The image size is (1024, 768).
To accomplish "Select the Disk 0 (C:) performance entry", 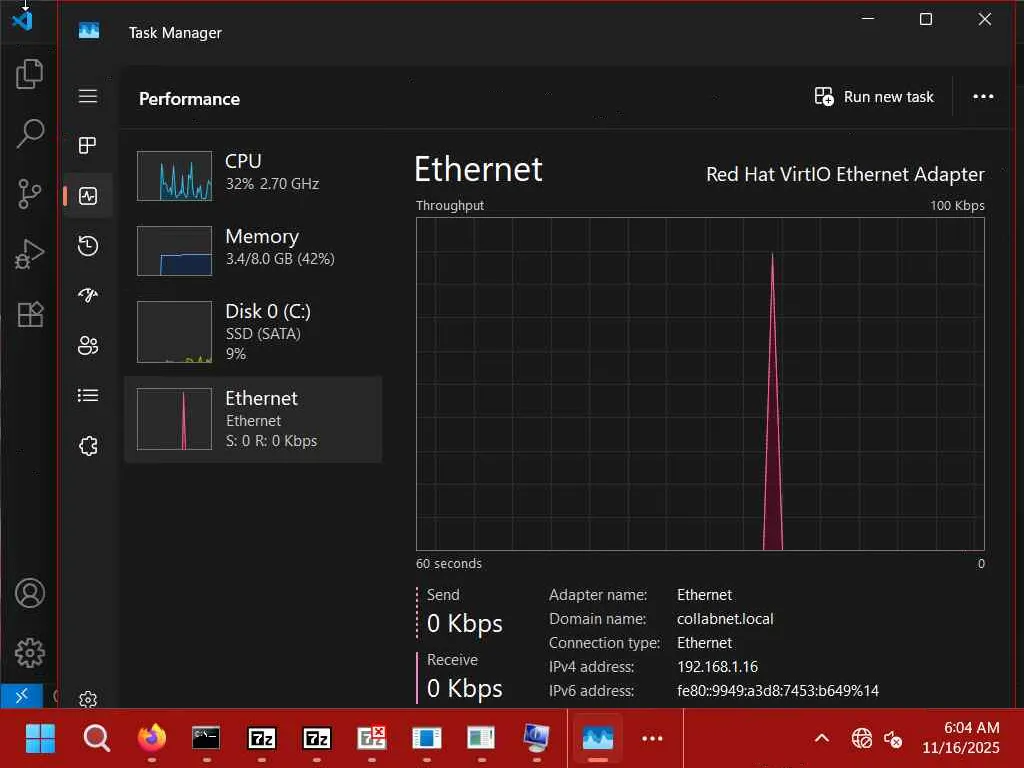I will pyautogui.click(x=253, y=331).
